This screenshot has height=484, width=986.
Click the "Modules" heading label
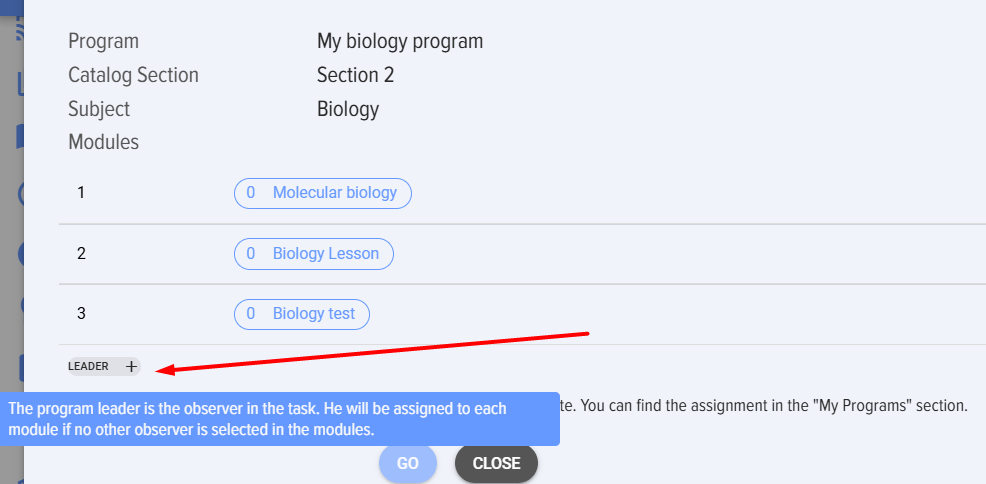103,142
